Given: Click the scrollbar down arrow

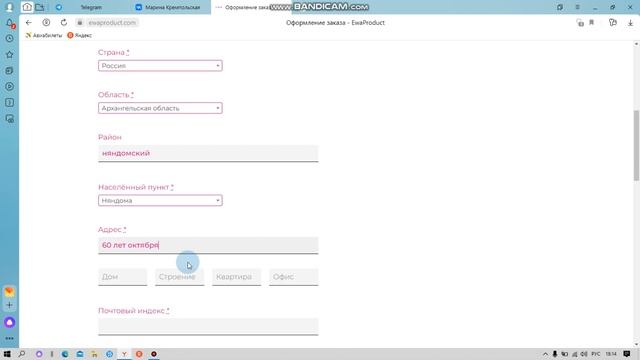Looking at the screenshot, I should [636, 345].
